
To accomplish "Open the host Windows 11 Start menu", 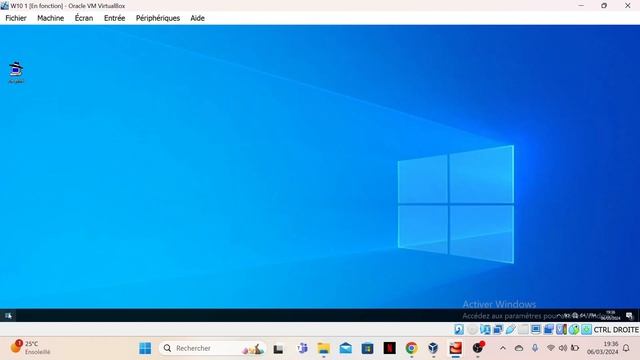I will click(x=145, y=348).
